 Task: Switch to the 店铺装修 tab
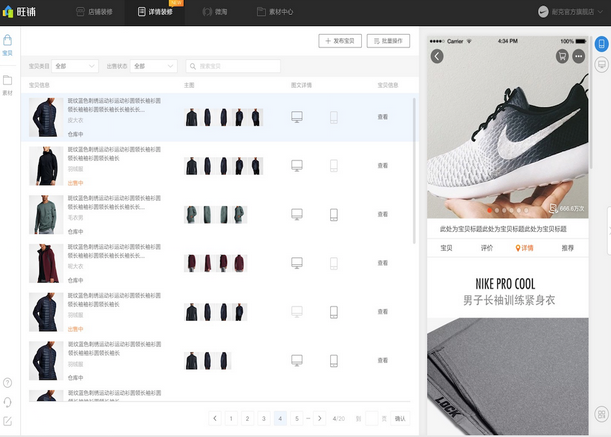pyautogui.click(x=96, y=11)
